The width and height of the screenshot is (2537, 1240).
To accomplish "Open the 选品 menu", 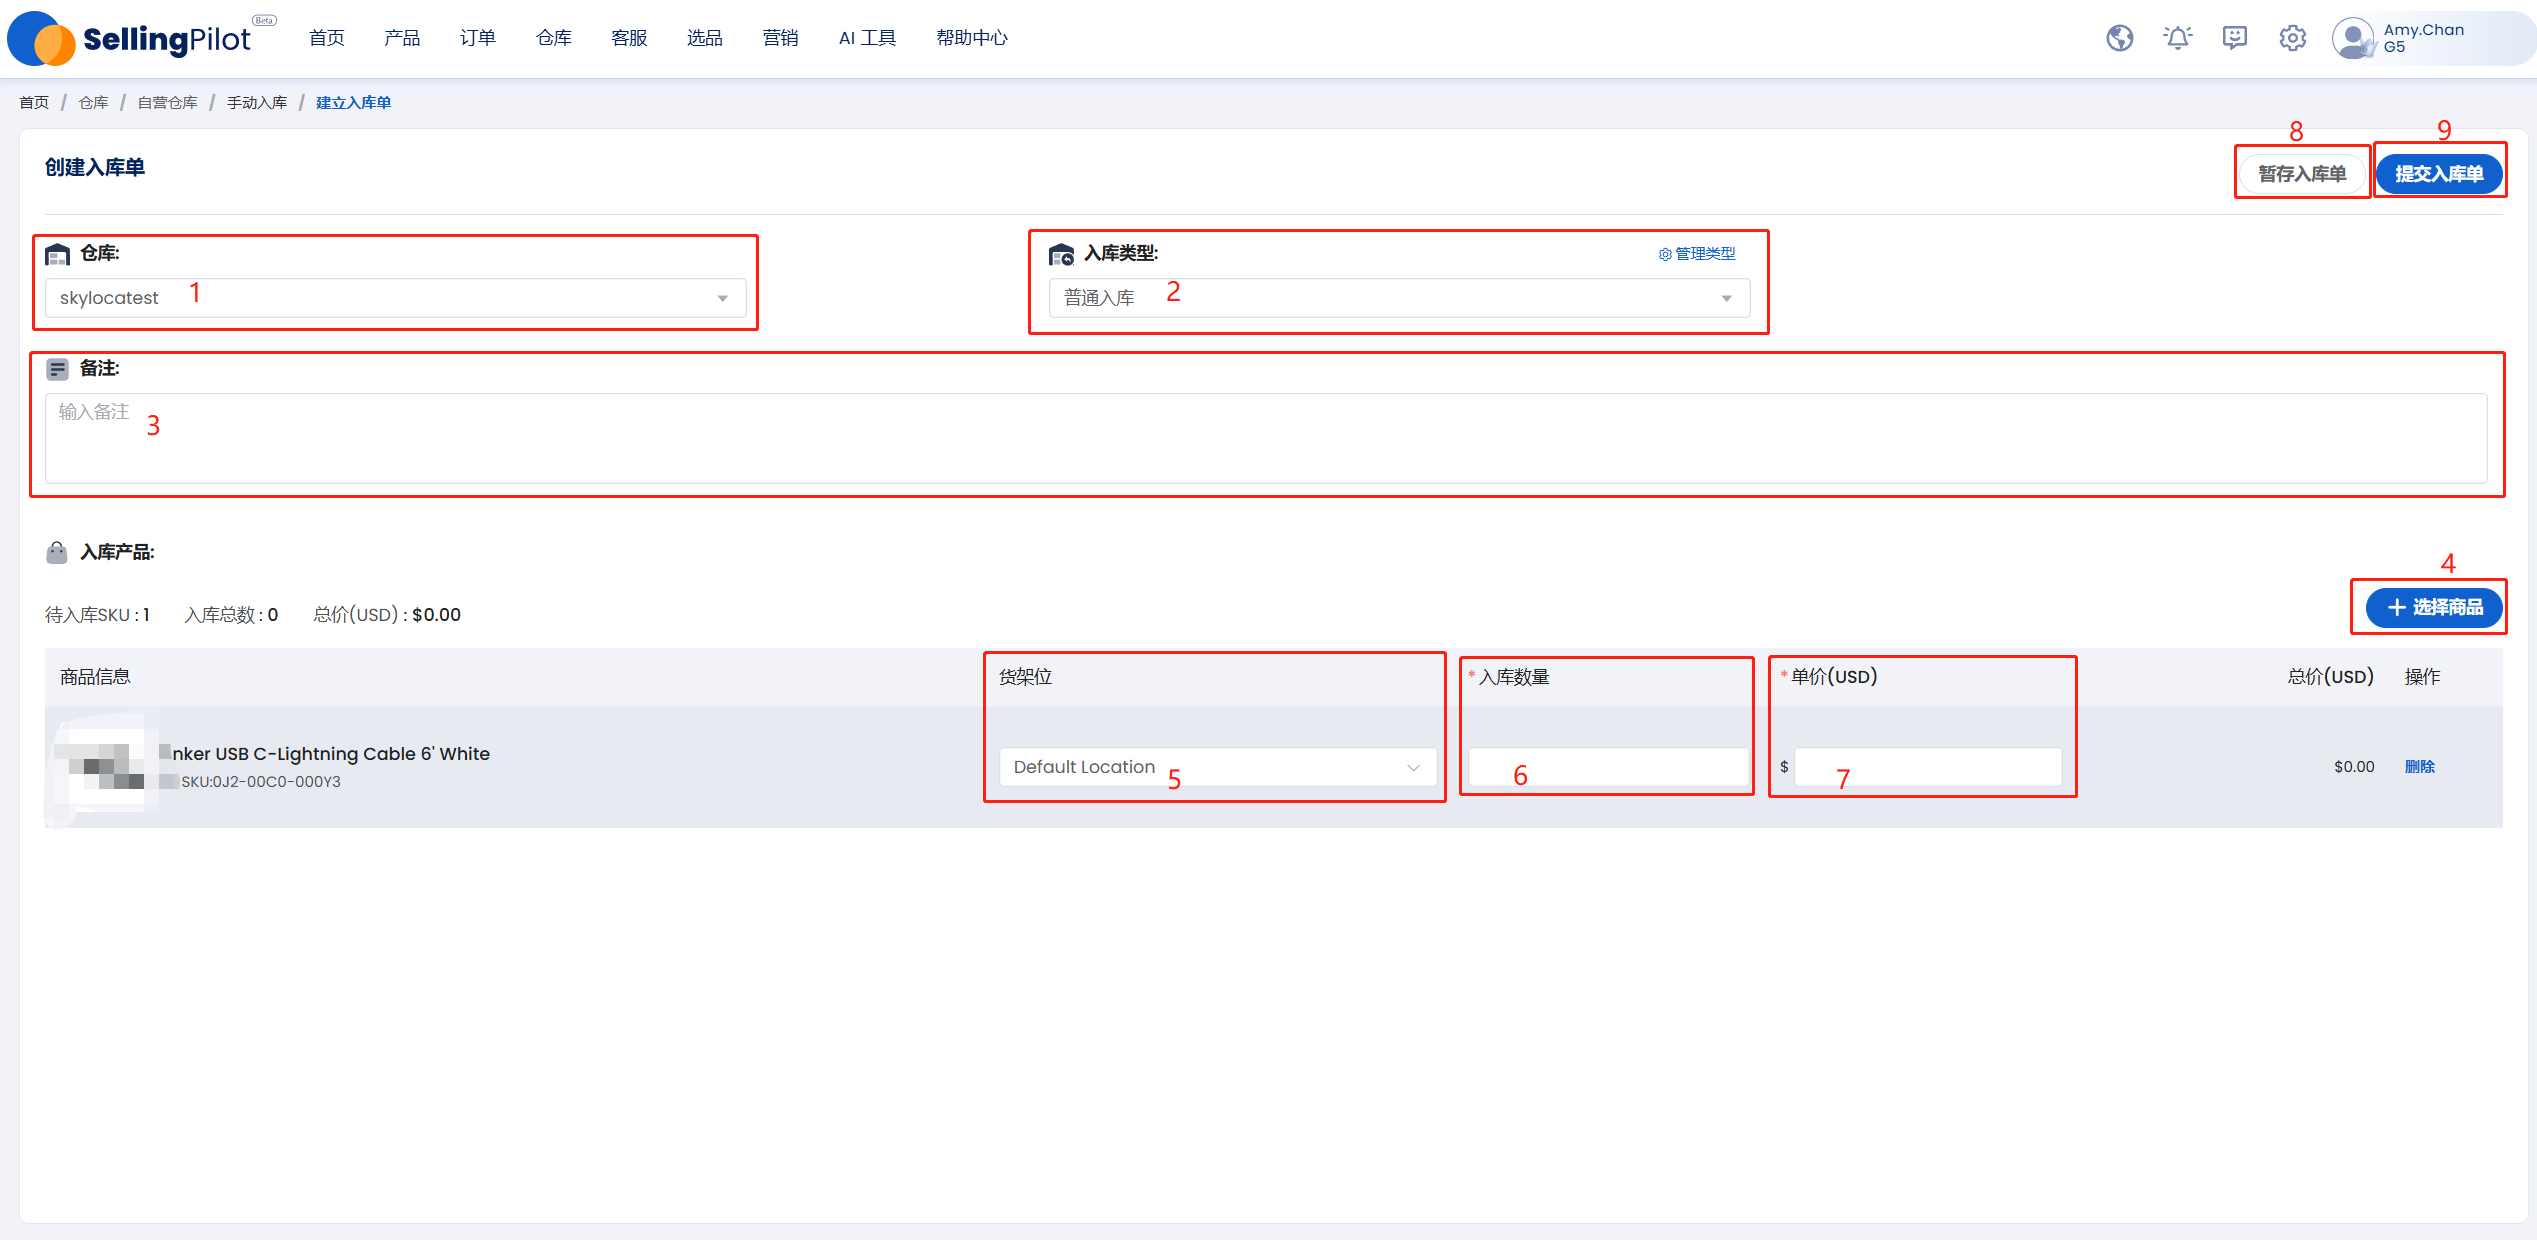I will pos(705,38).
